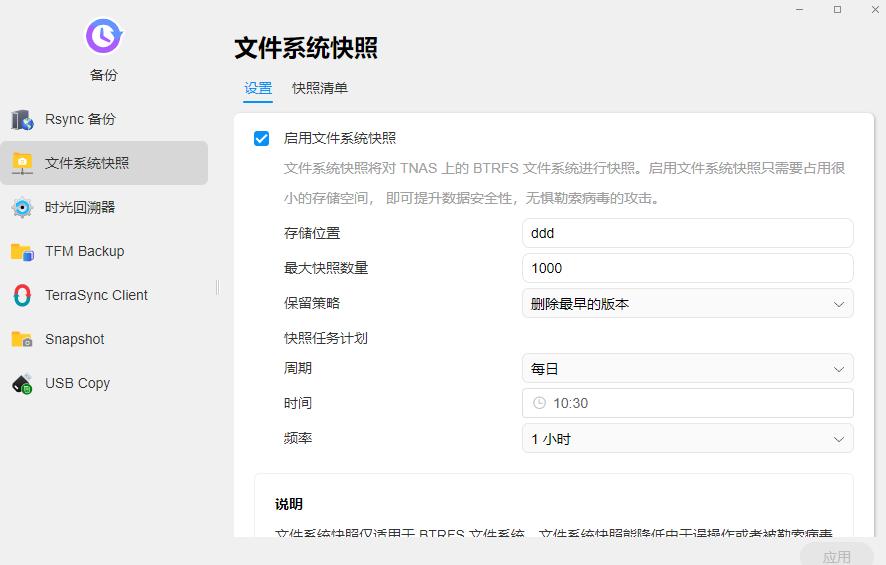Click the sidebar collapse handle divider
This screenshot has width=886, height=565.
[x=218, y=287]
